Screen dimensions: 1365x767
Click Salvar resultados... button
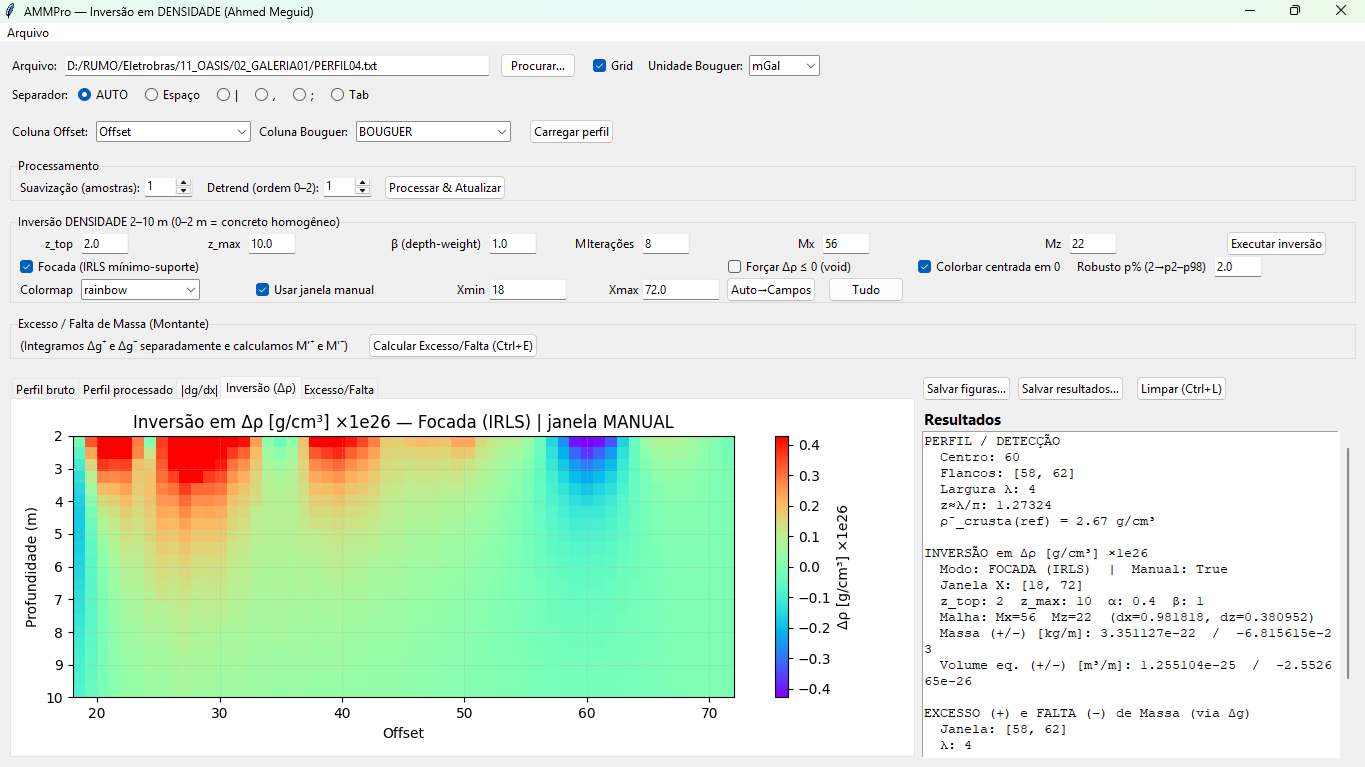(x=1071, y=389)
